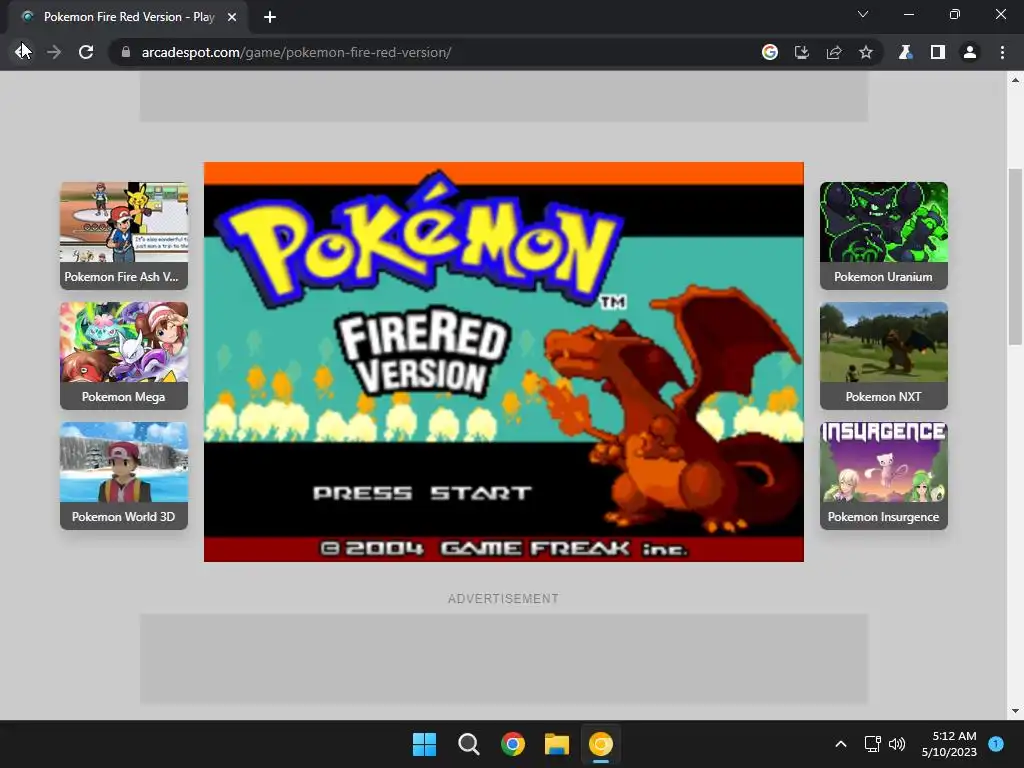Open the Google icon in address bar

point(770,52)
